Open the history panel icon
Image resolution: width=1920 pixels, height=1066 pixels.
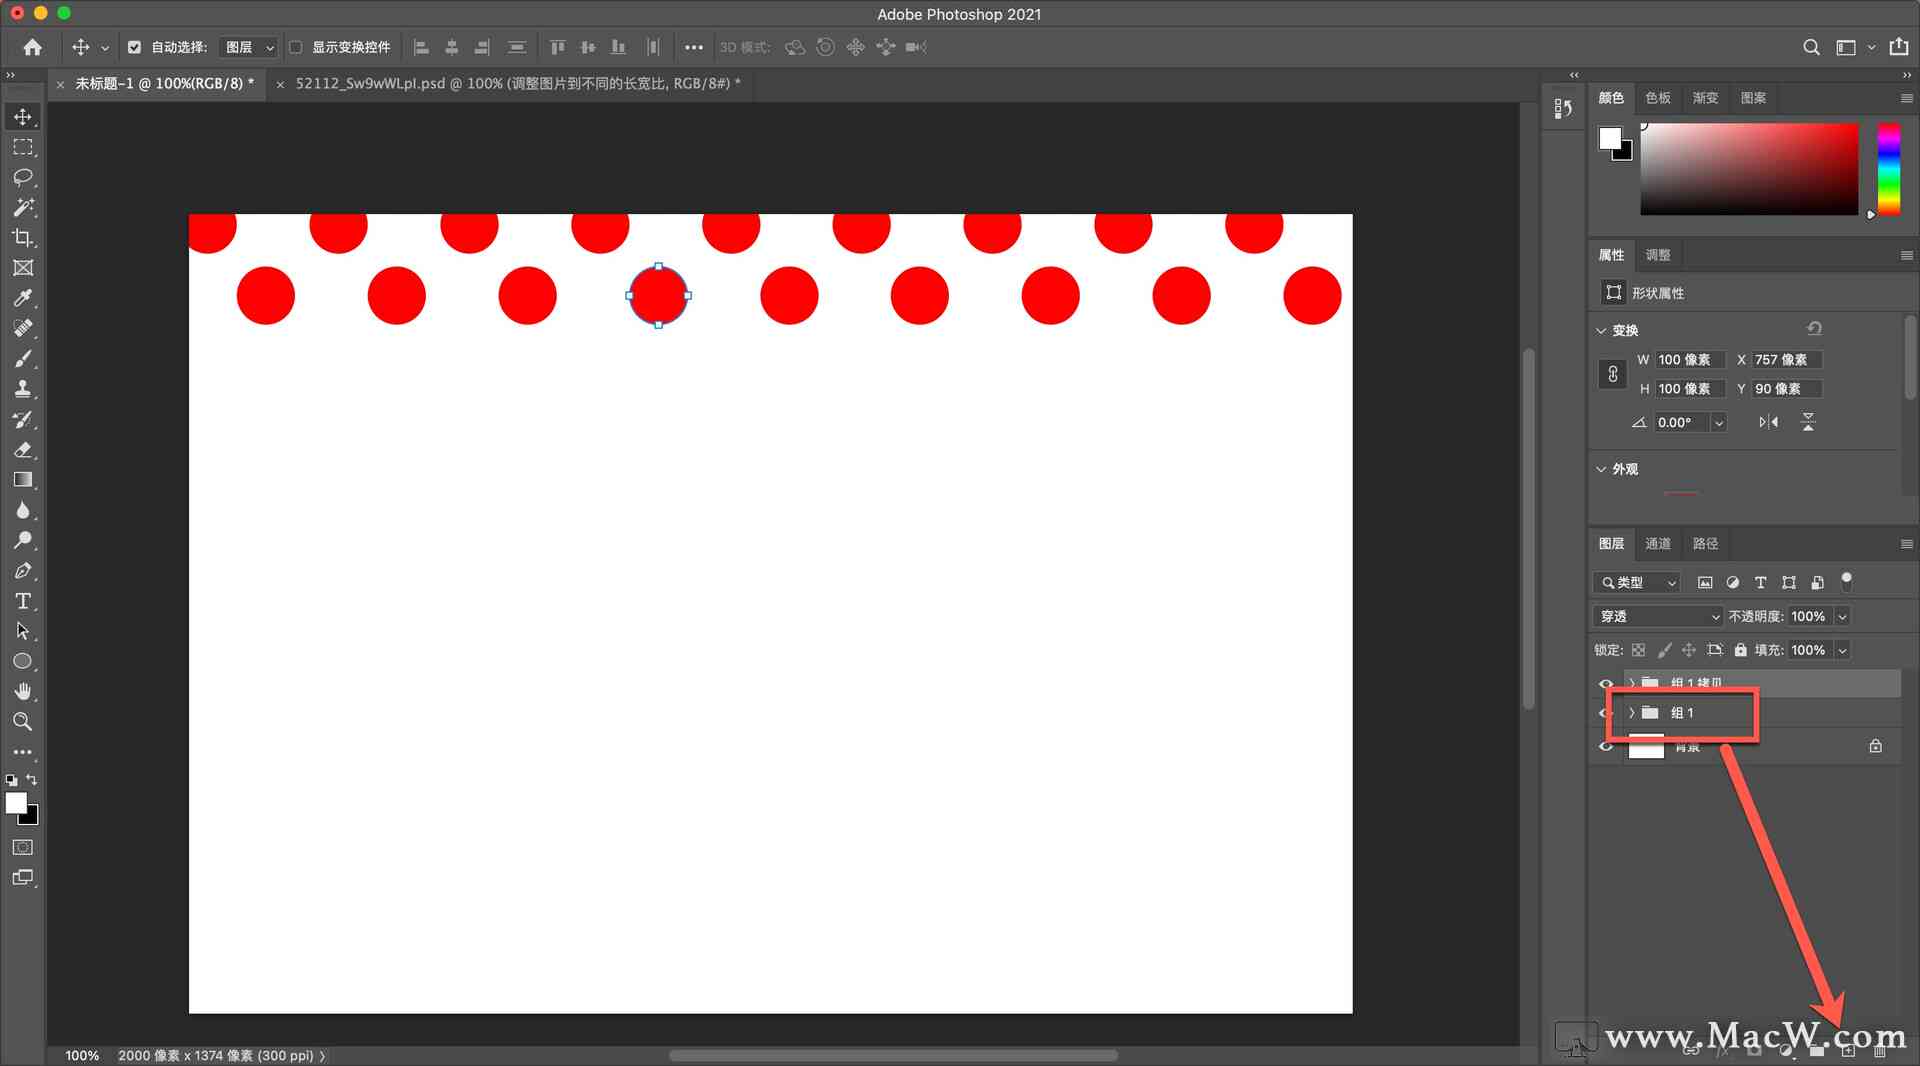[1563, 108]
